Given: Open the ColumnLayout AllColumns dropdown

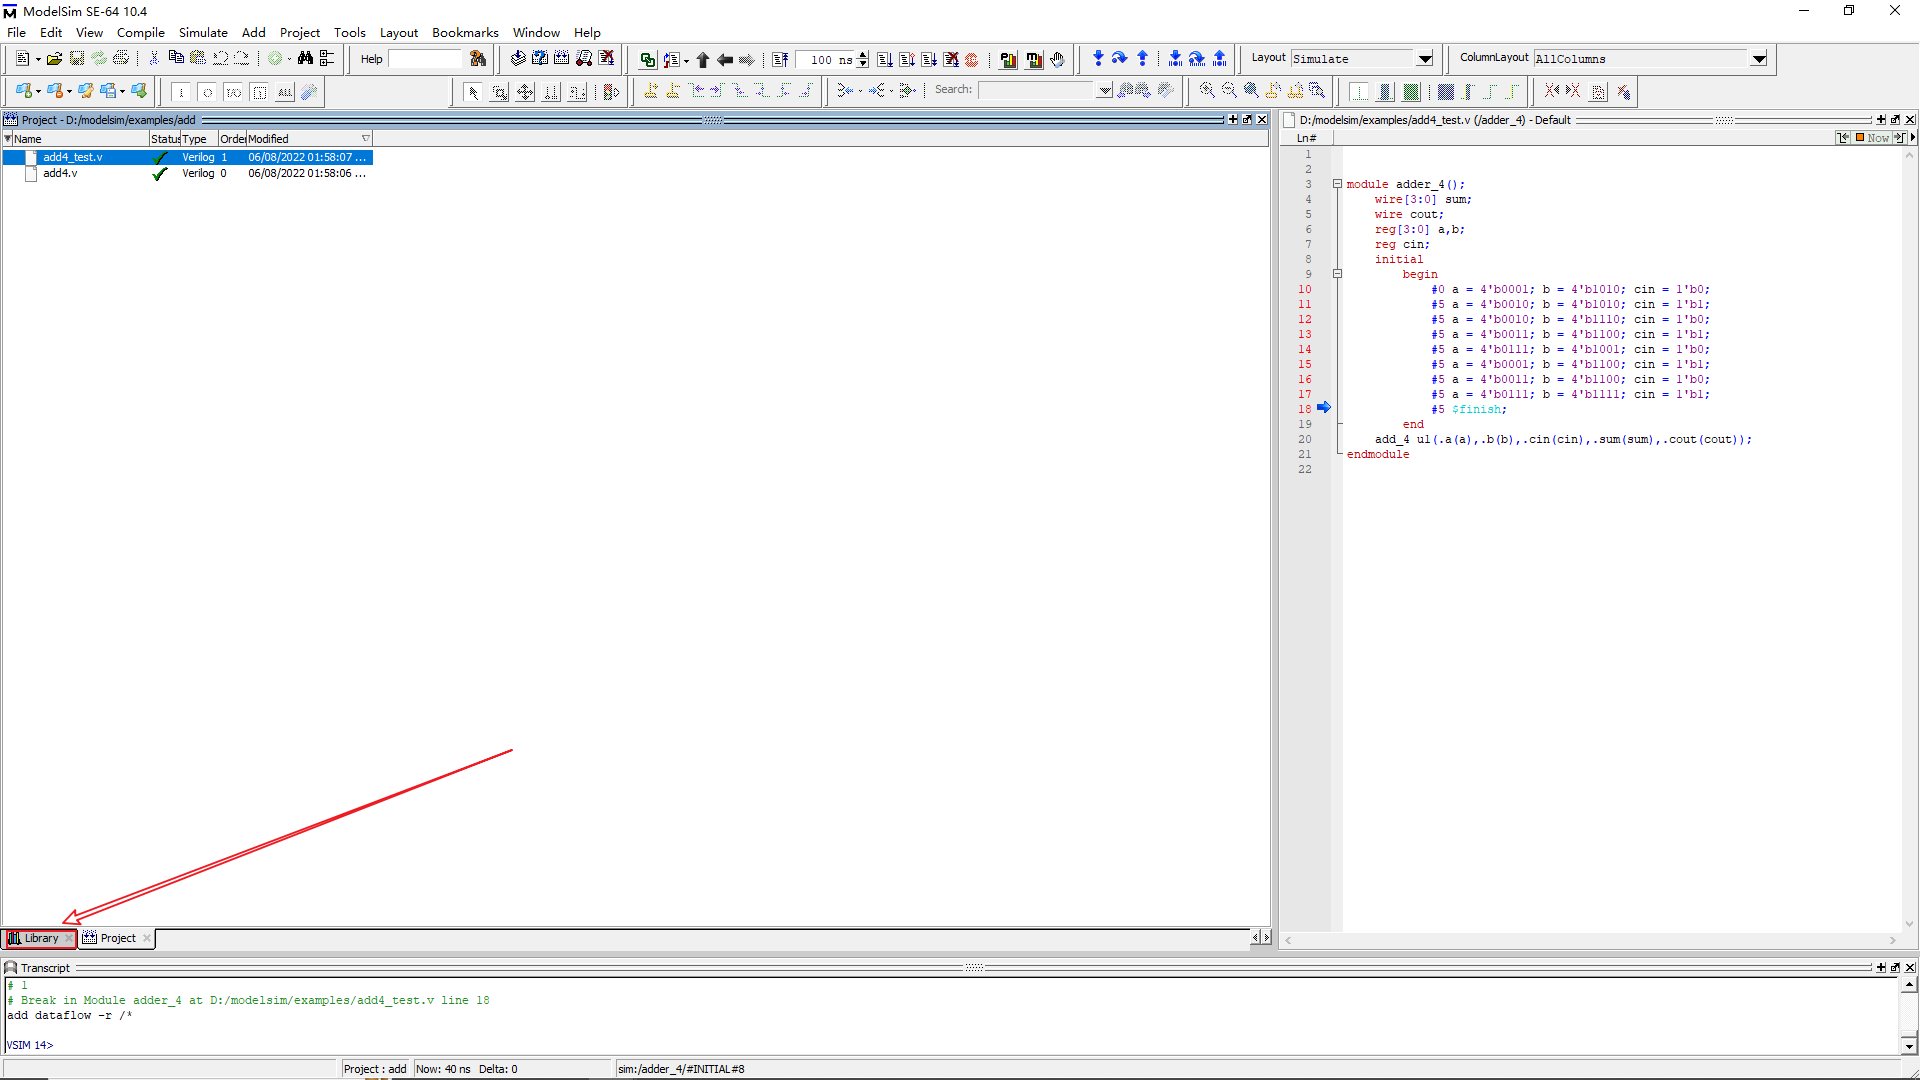Looking at the screenshot, I should [x=1758, y=59].
